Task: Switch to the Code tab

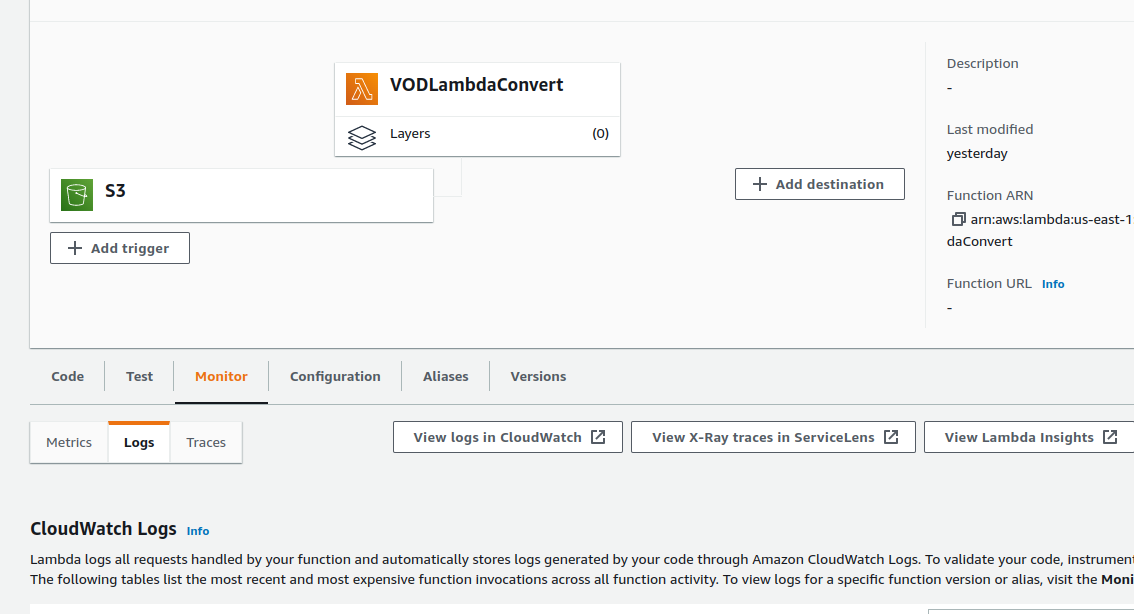Action: pos(68,377)
